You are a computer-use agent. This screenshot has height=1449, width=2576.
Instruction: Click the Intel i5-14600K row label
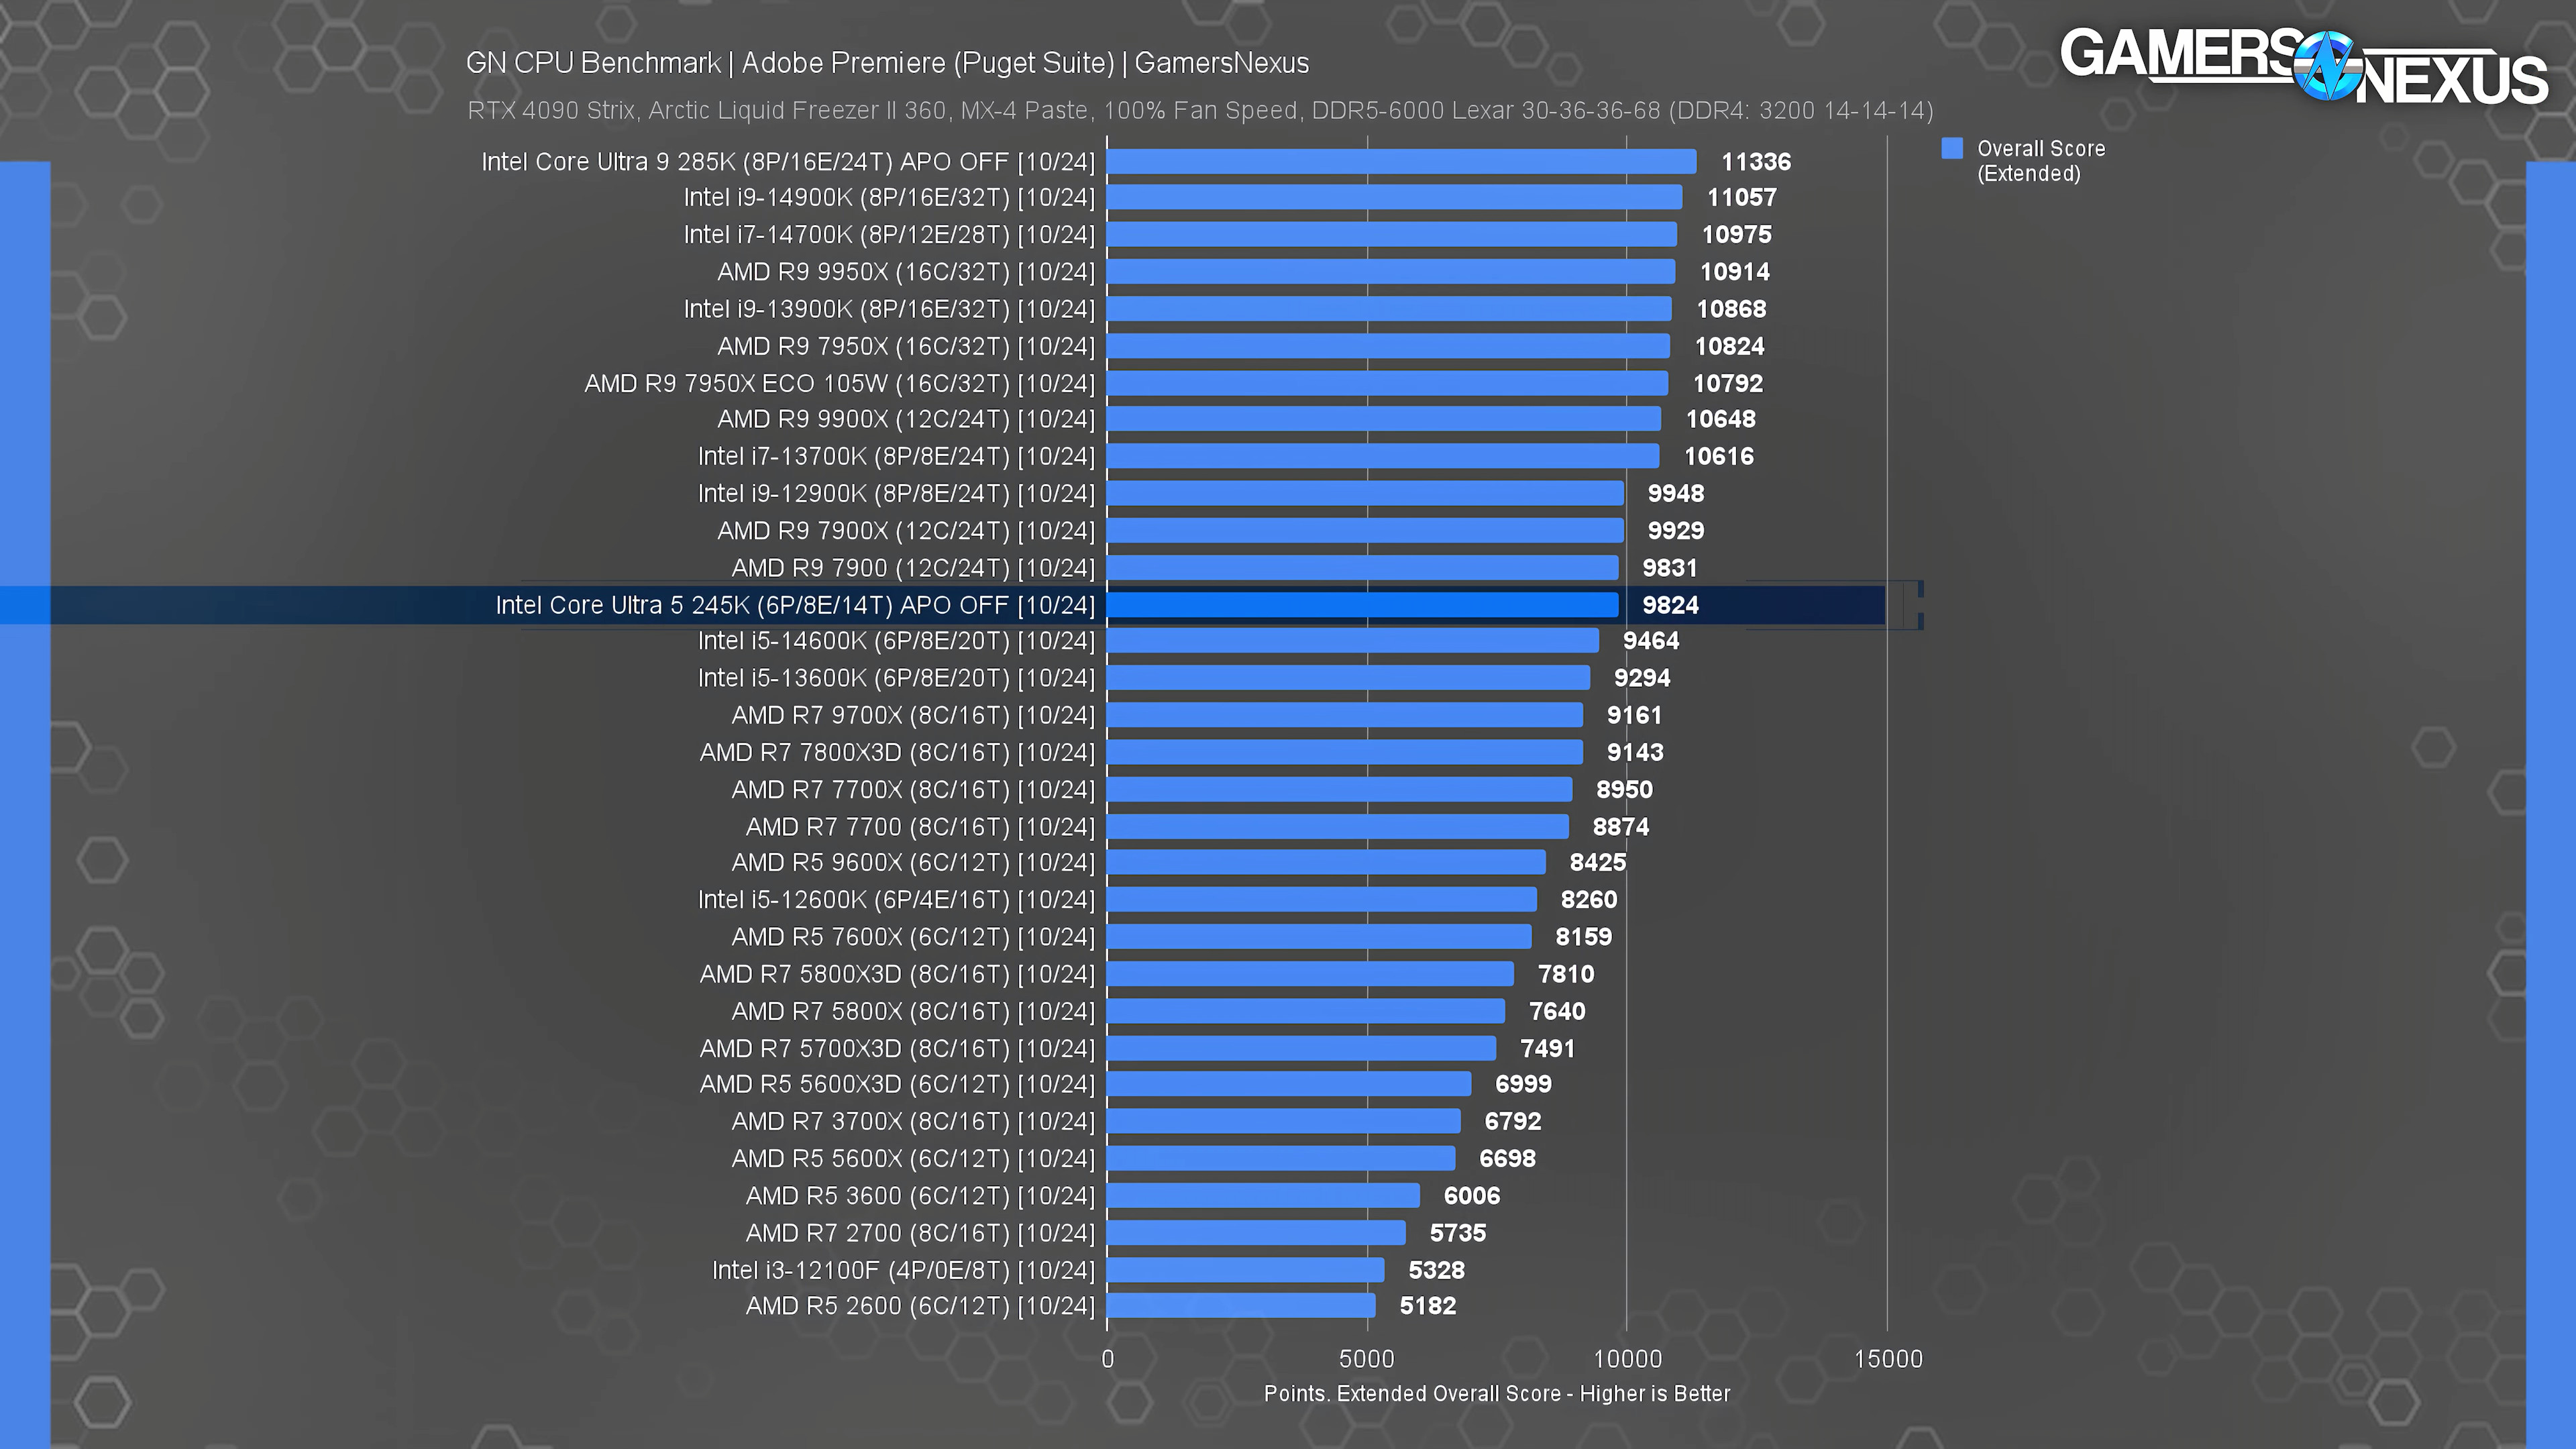pos(896,641)
